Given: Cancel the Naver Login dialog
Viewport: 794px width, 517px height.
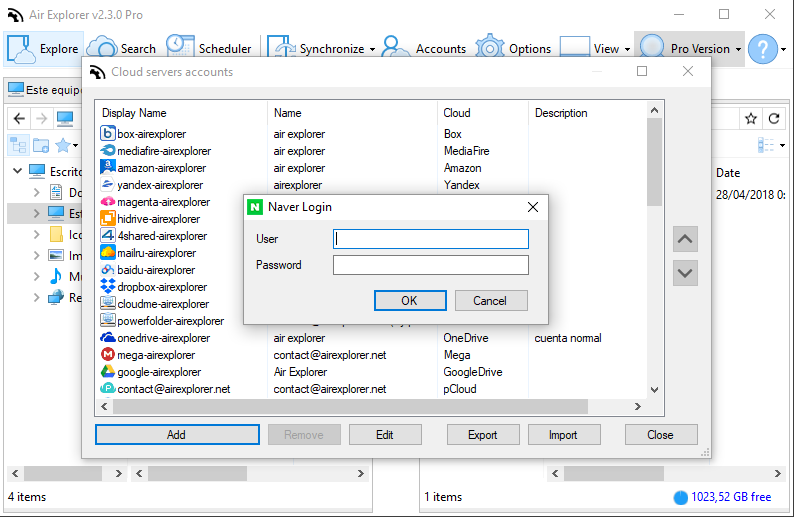Looking at the screenshot, I should click(x=491, y=301).
